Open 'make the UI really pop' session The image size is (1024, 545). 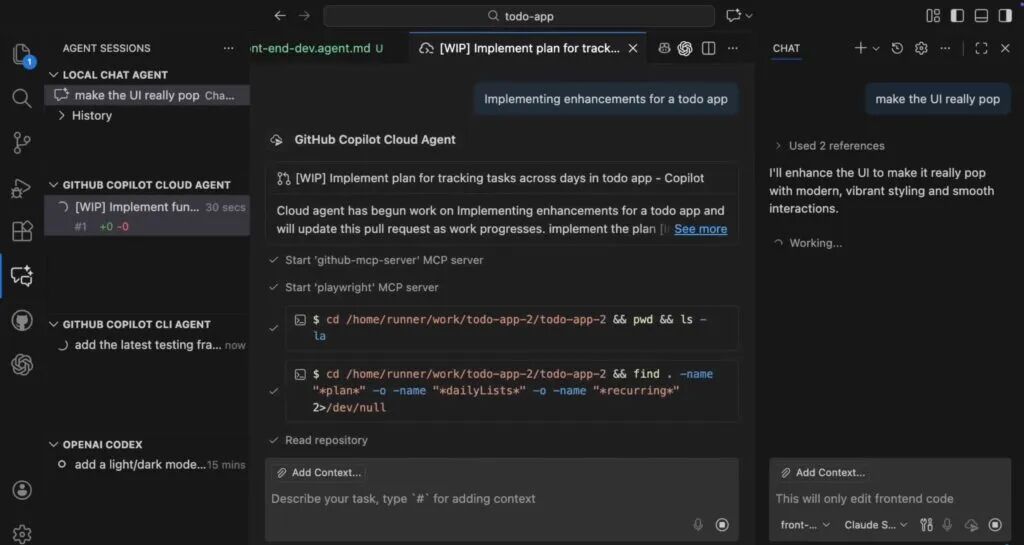pos(147,95)
